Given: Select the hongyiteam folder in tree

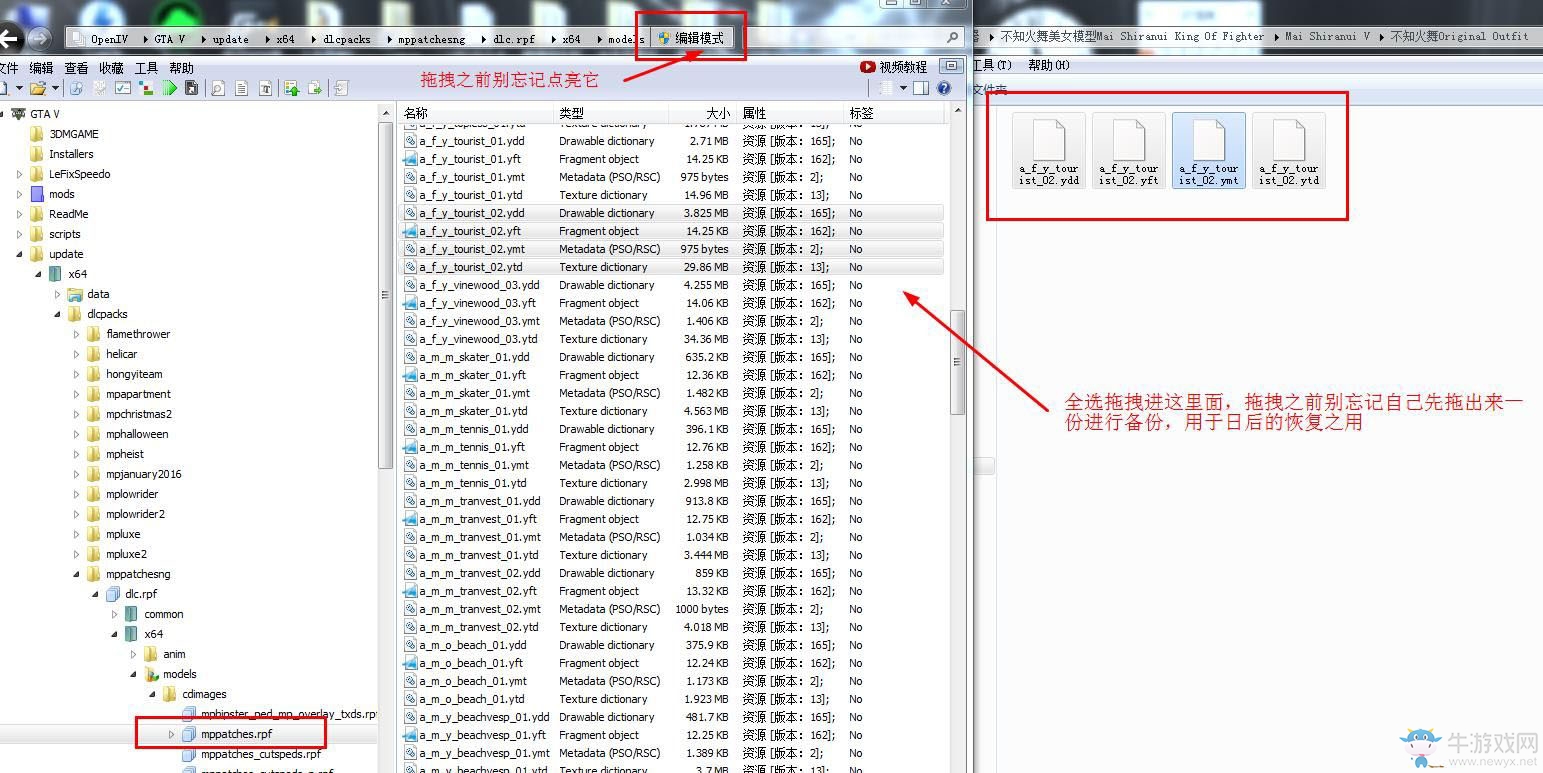Looking at the screenshot, I should pos(134,374).
